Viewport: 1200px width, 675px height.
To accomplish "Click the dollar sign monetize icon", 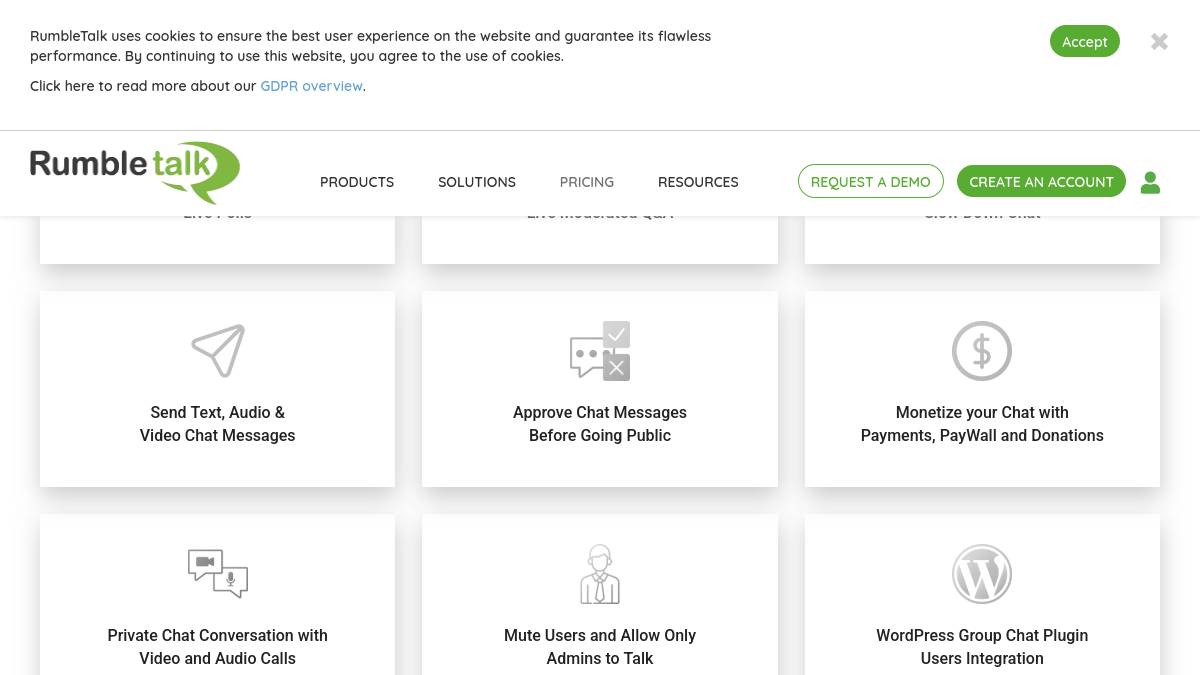I will point(981,351).
